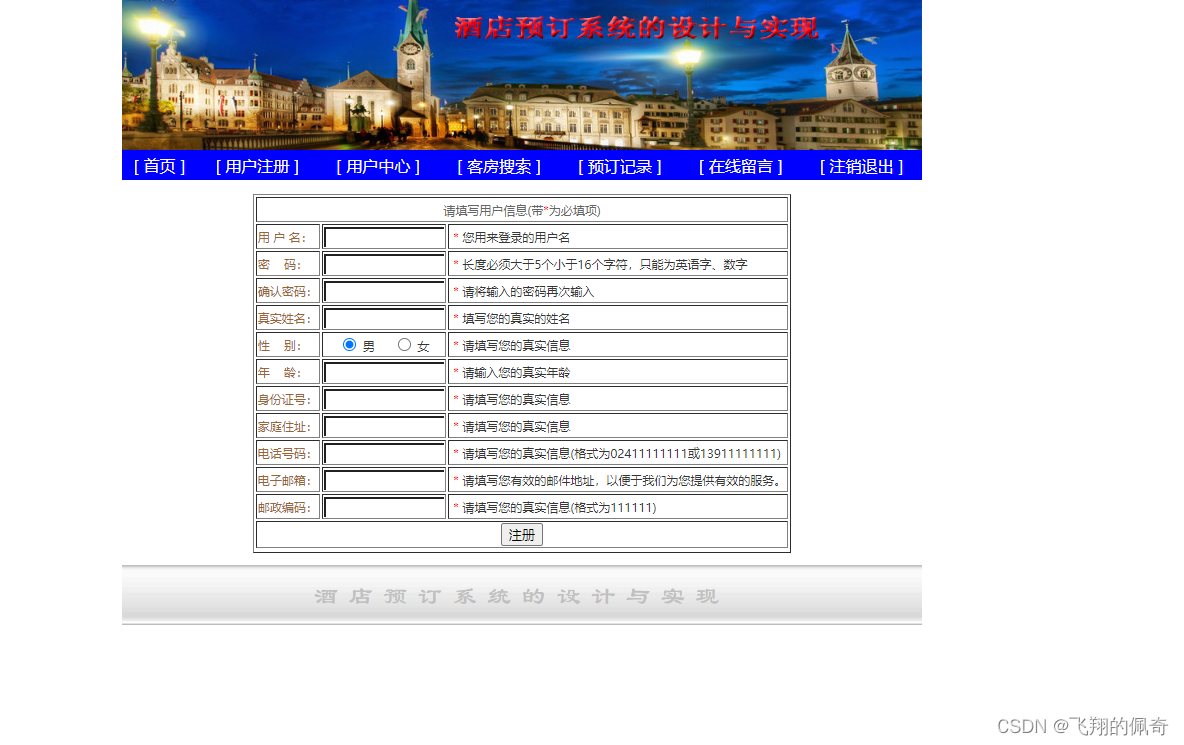This screenshot has width=1184, height=745.
Task: Click the email address hint text
Action: coord(621,480)
